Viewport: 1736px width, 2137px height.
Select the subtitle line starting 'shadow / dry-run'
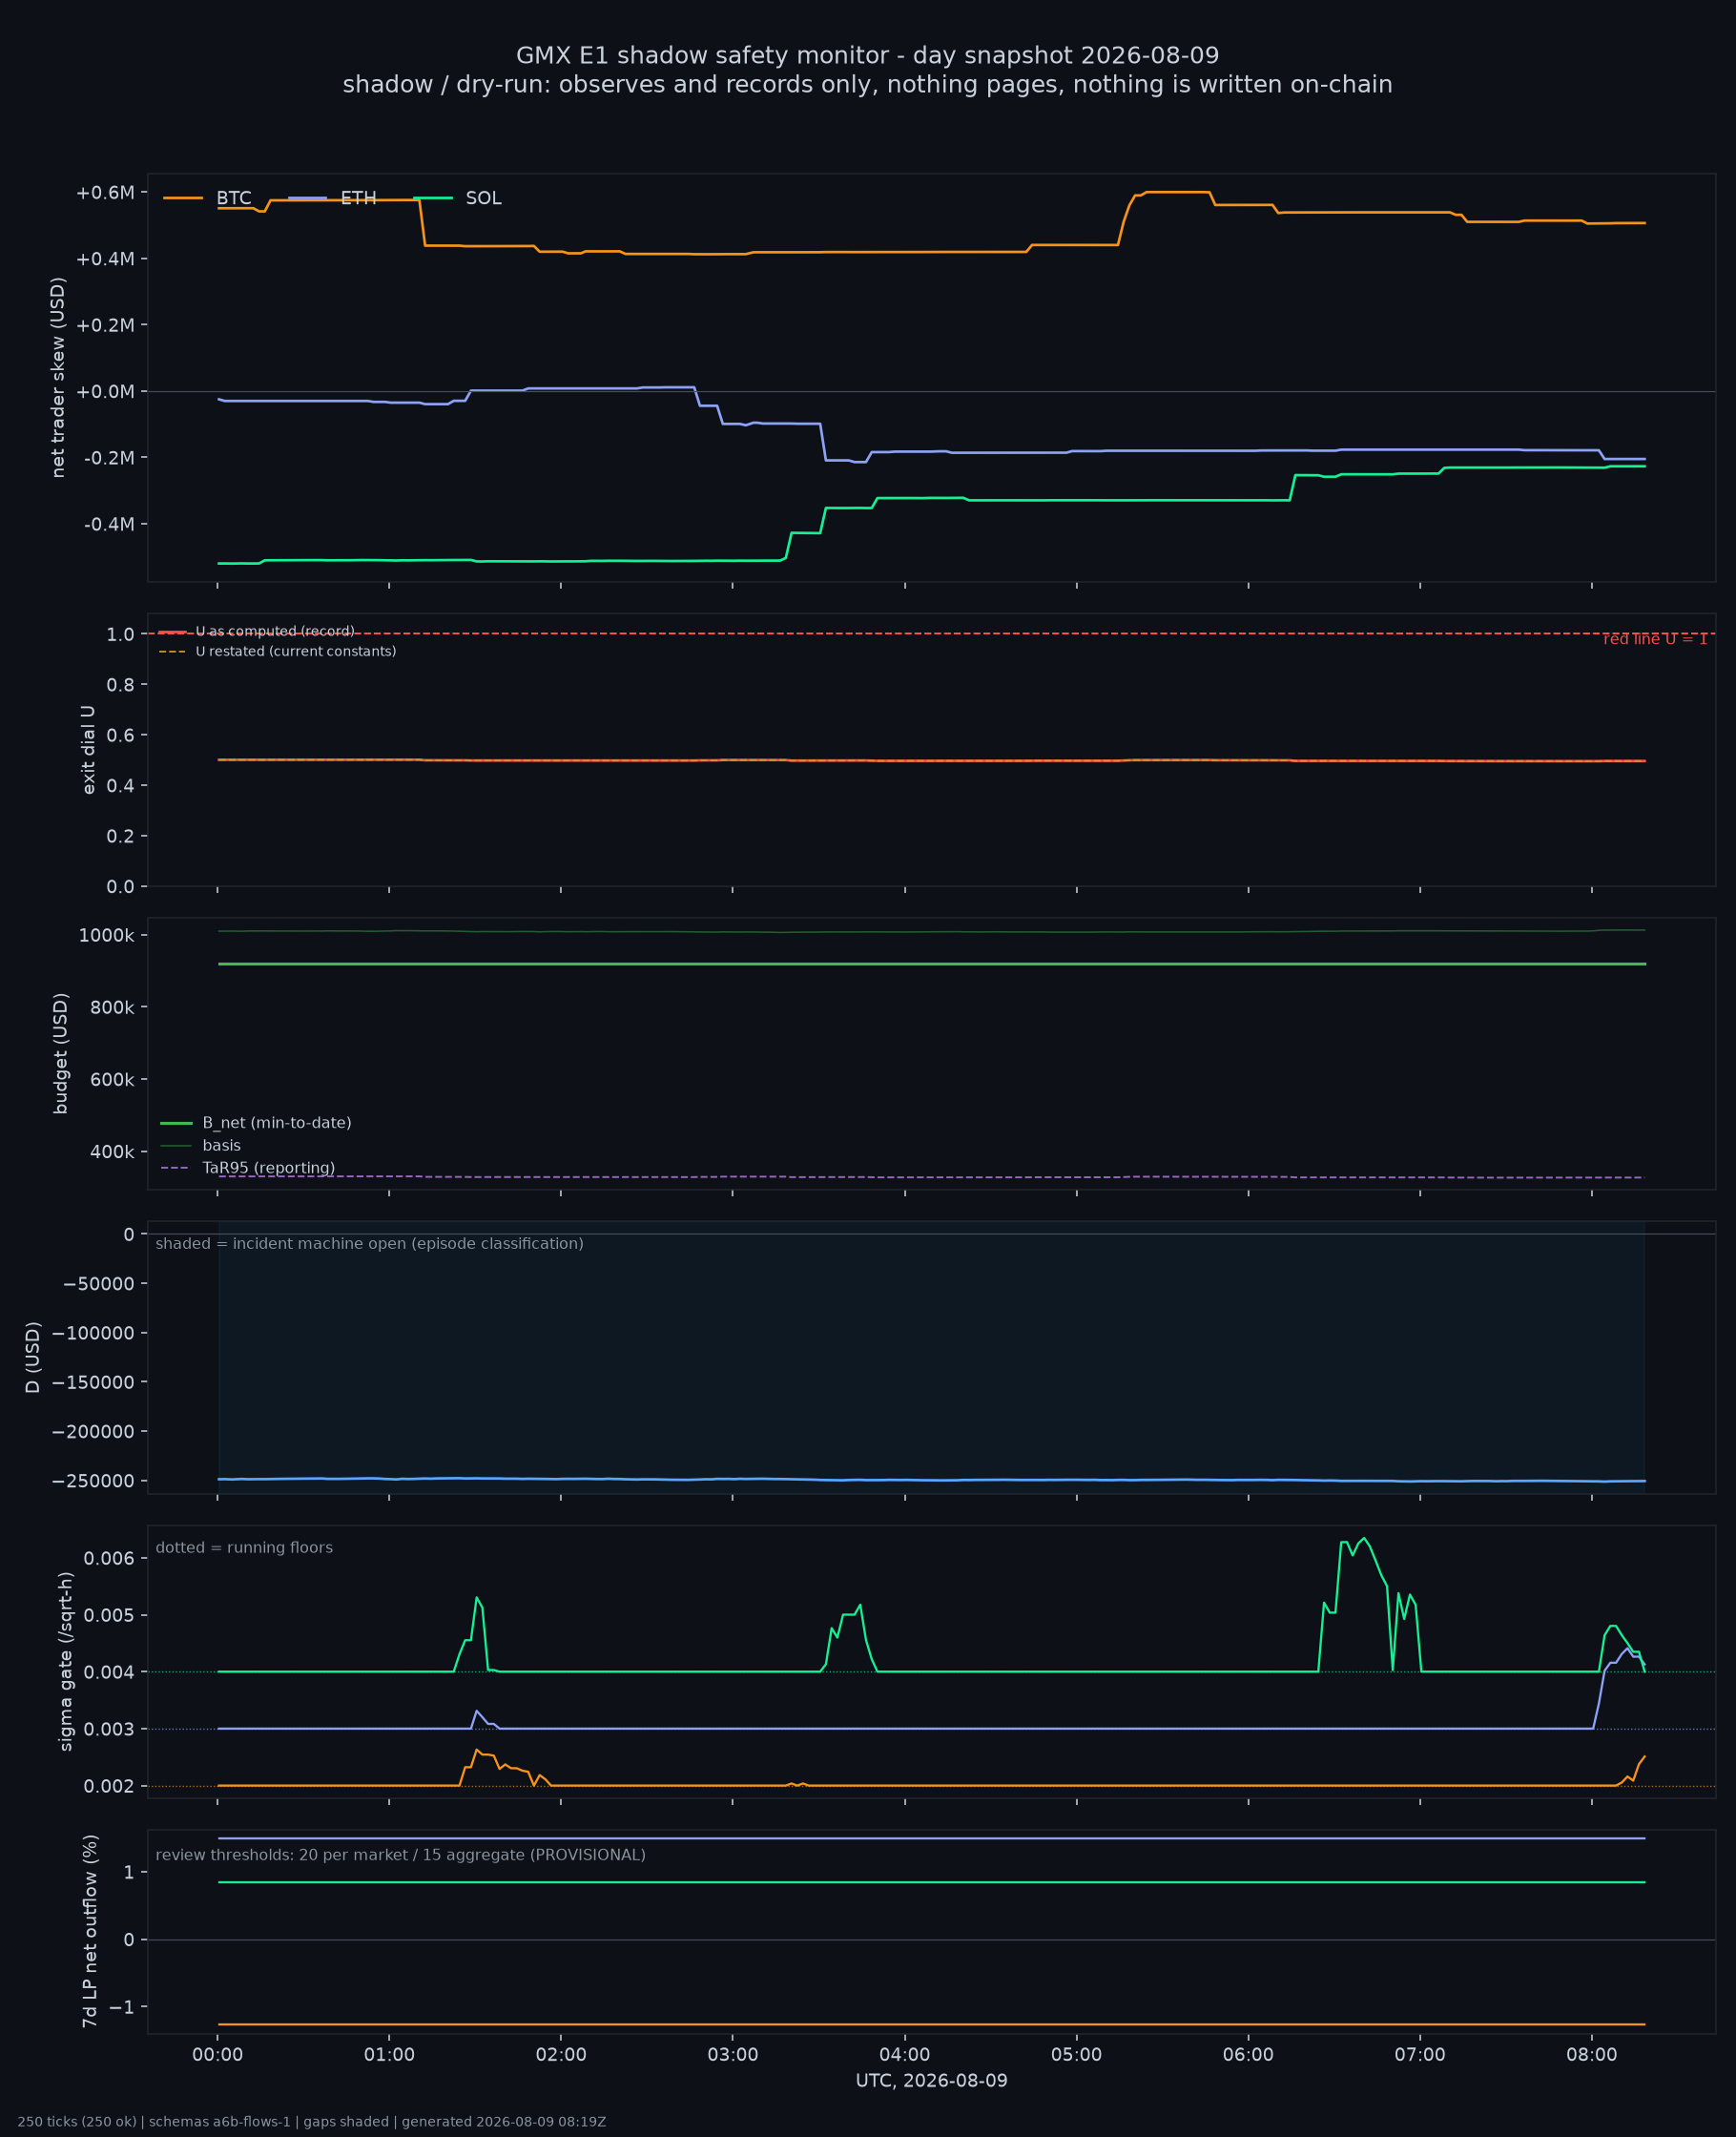click(867, 84)
